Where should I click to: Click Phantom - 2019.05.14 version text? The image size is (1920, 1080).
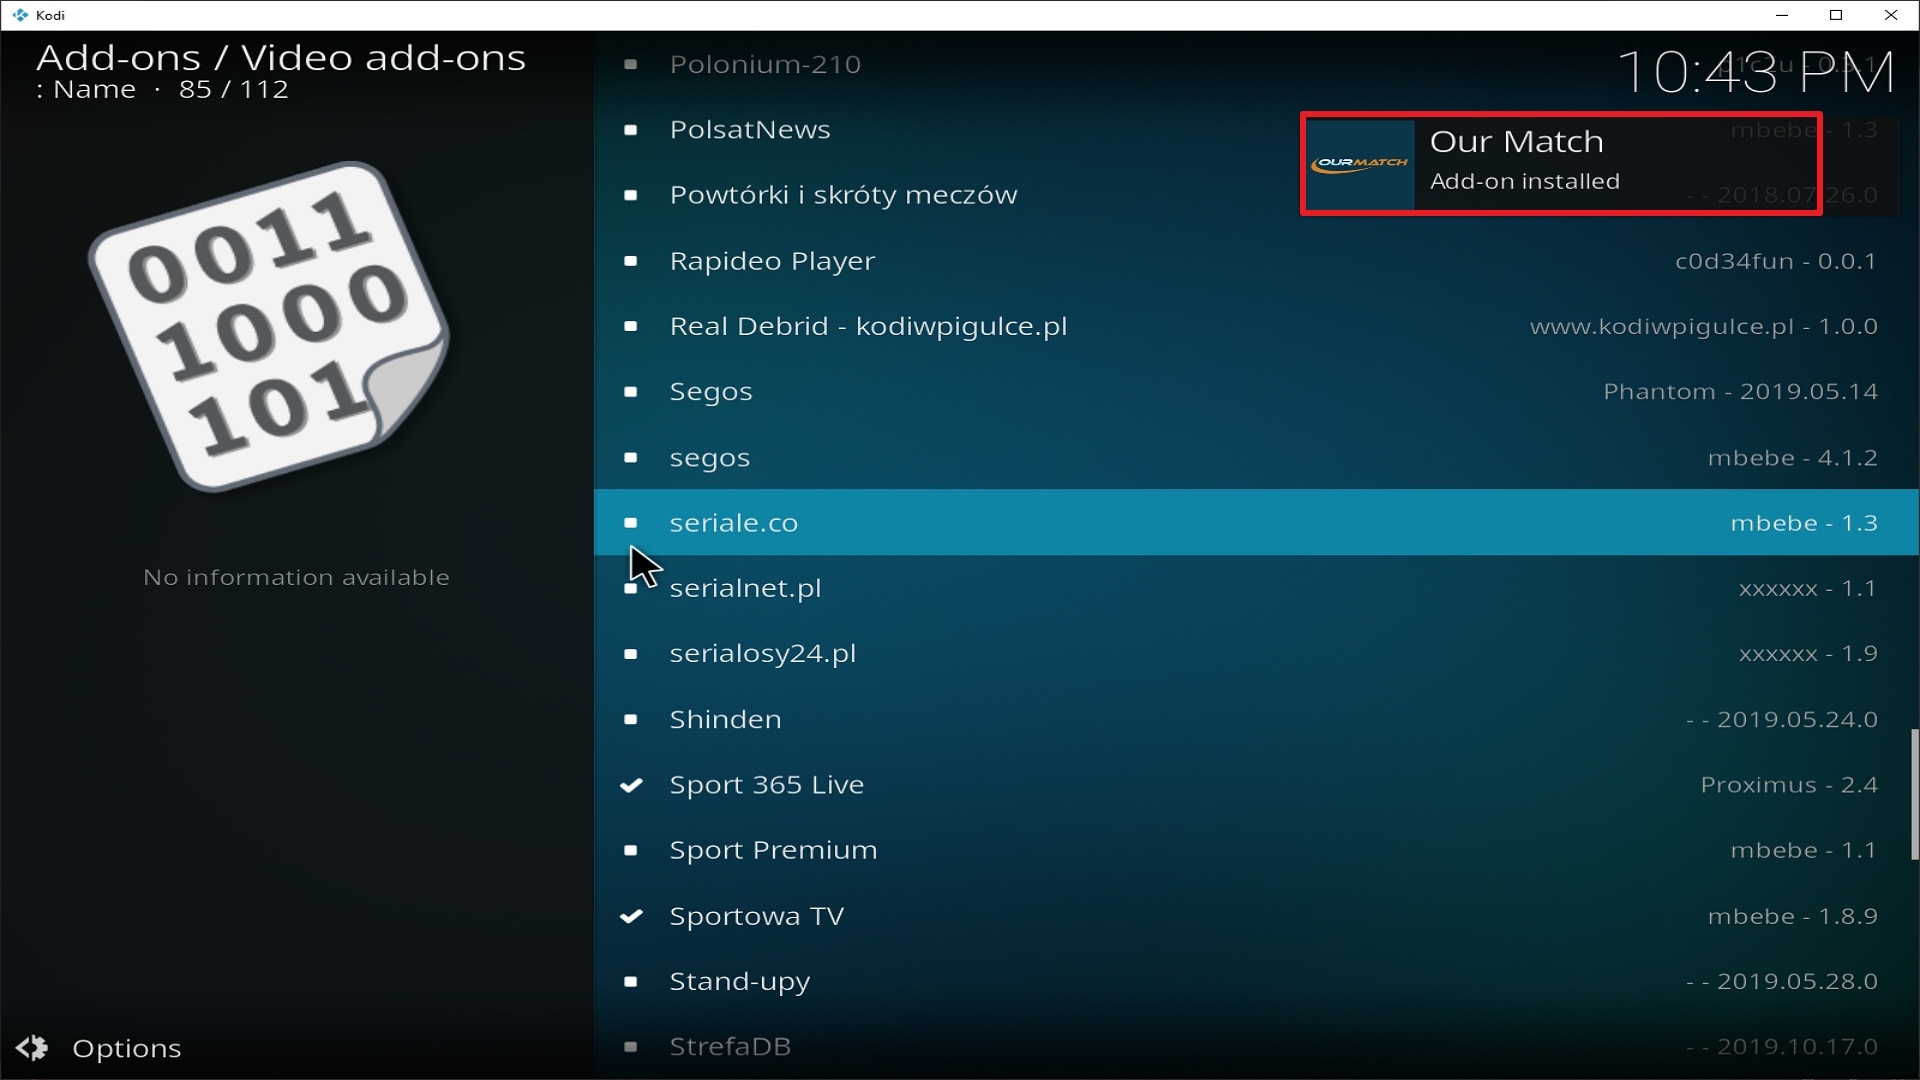(1740, 392)
